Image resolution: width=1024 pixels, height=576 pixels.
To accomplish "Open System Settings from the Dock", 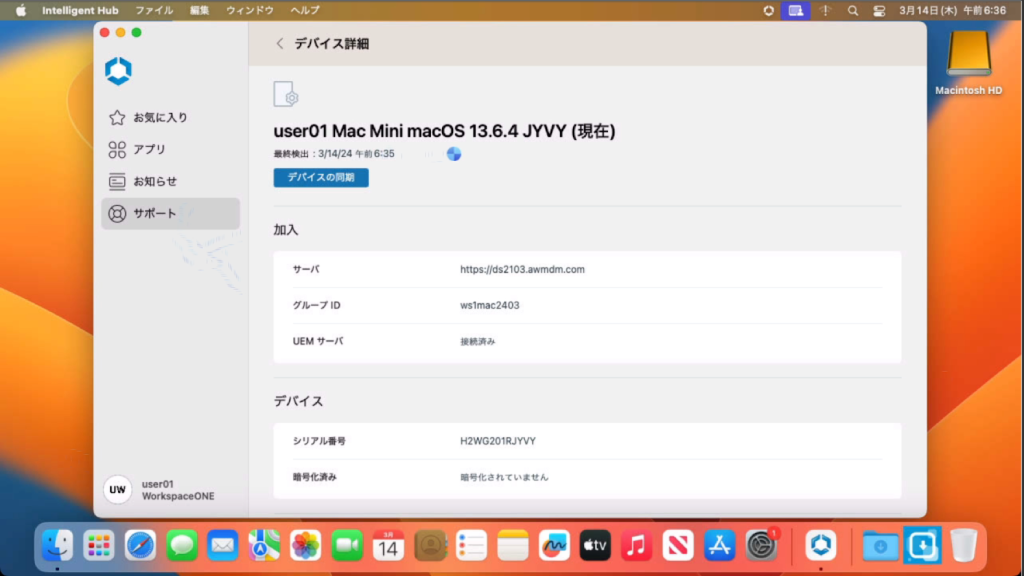I will pos(761,545).
